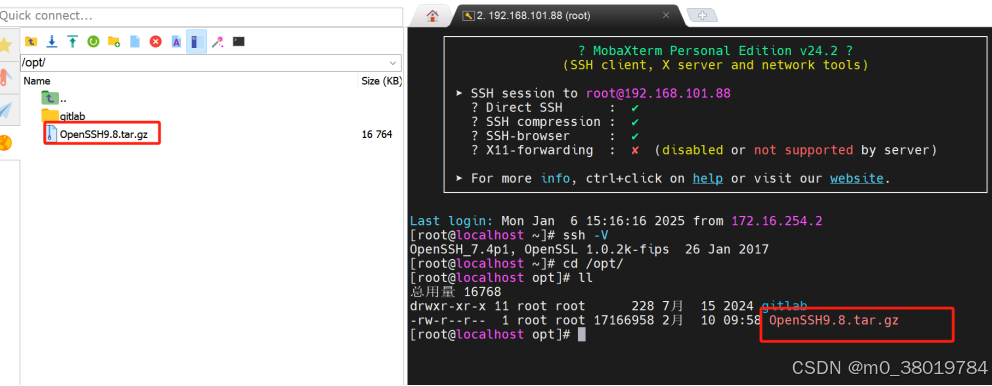Close the 192.168.101.88 session tab
The image size is (992, 386).
coord(666,16)
